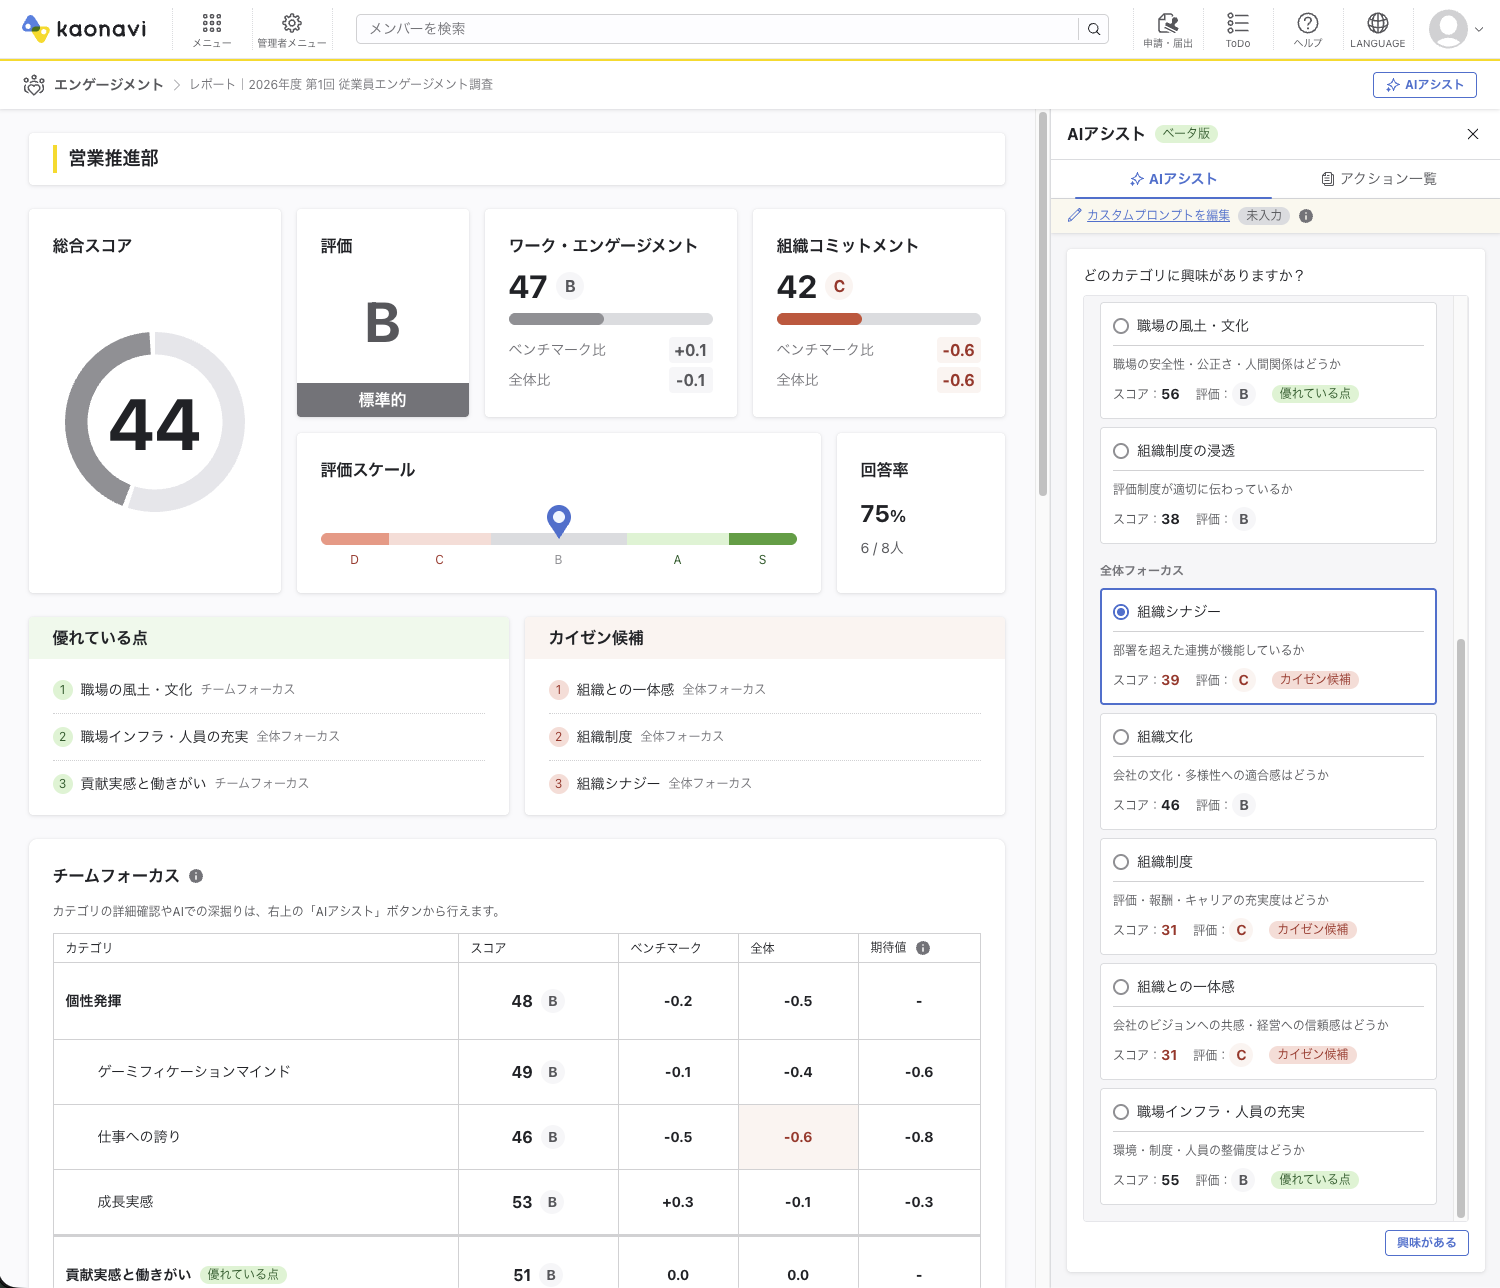
Task: Click the 未入力 status badge
Action: [1264, 215]
